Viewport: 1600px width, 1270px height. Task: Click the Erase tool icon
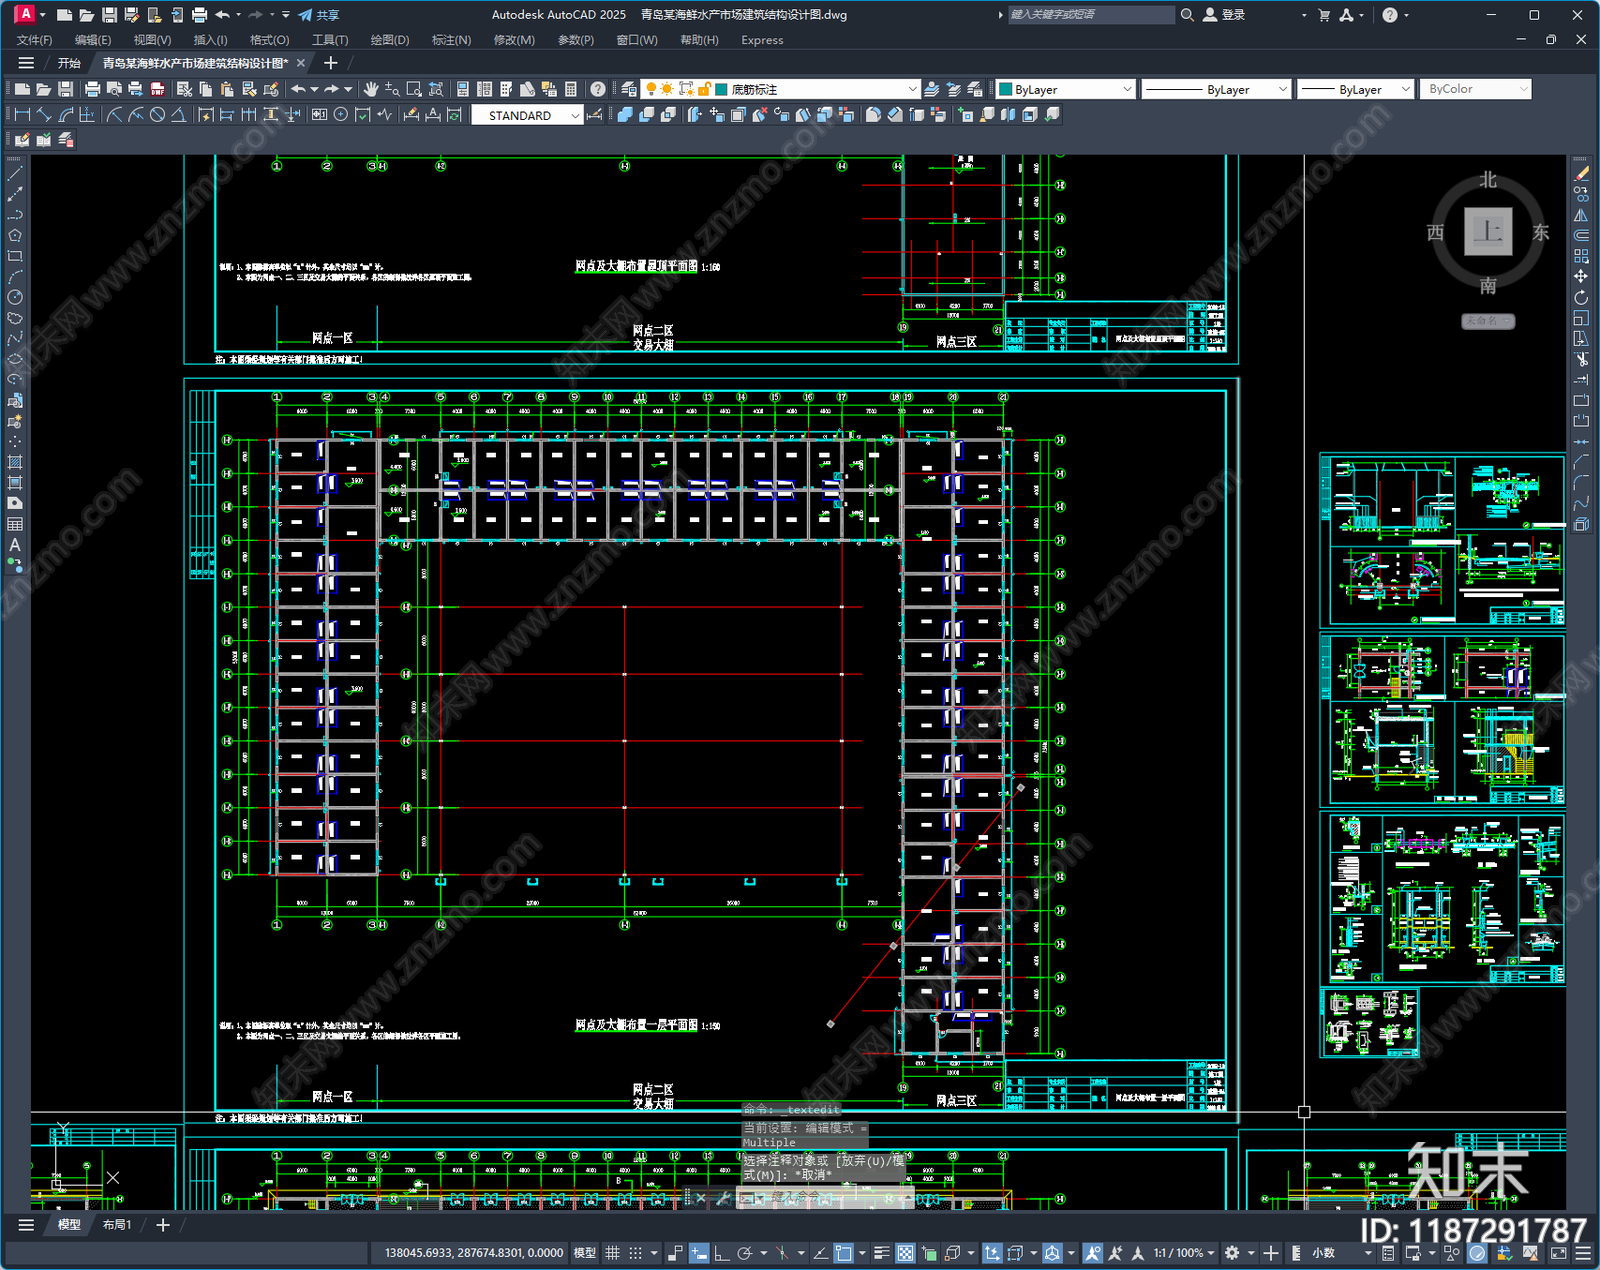(x=1581, y=174)
